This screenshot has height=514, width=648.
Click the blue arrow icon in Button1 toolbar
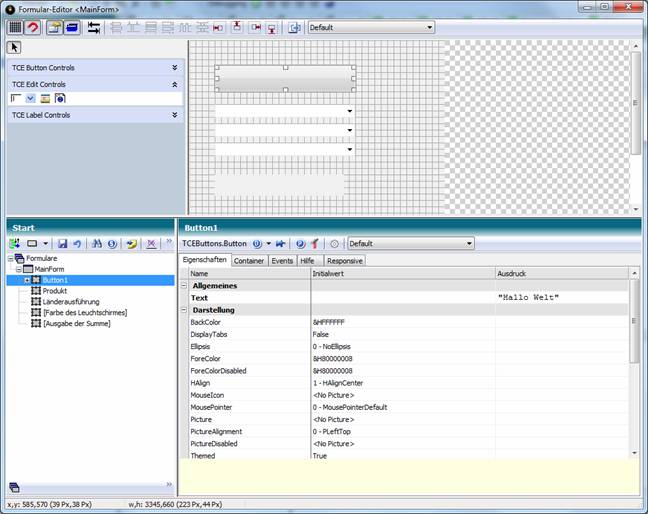click(x=281, y=244)
